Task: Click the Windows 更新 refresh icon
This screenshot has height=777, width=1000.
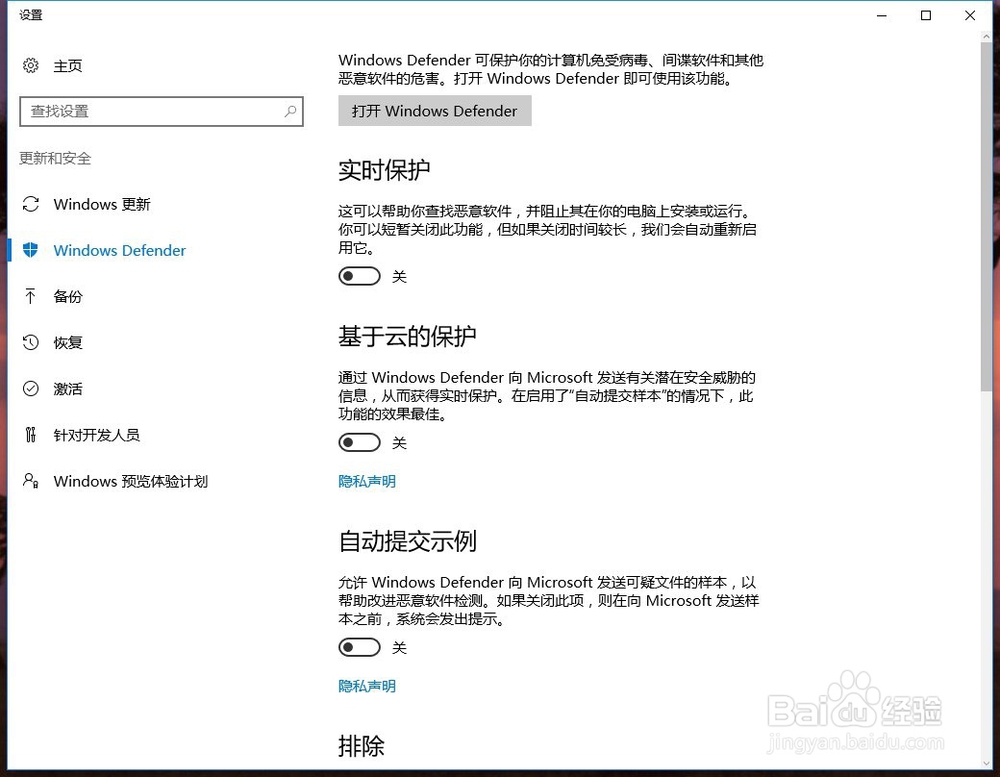Action: pos(31,204)
